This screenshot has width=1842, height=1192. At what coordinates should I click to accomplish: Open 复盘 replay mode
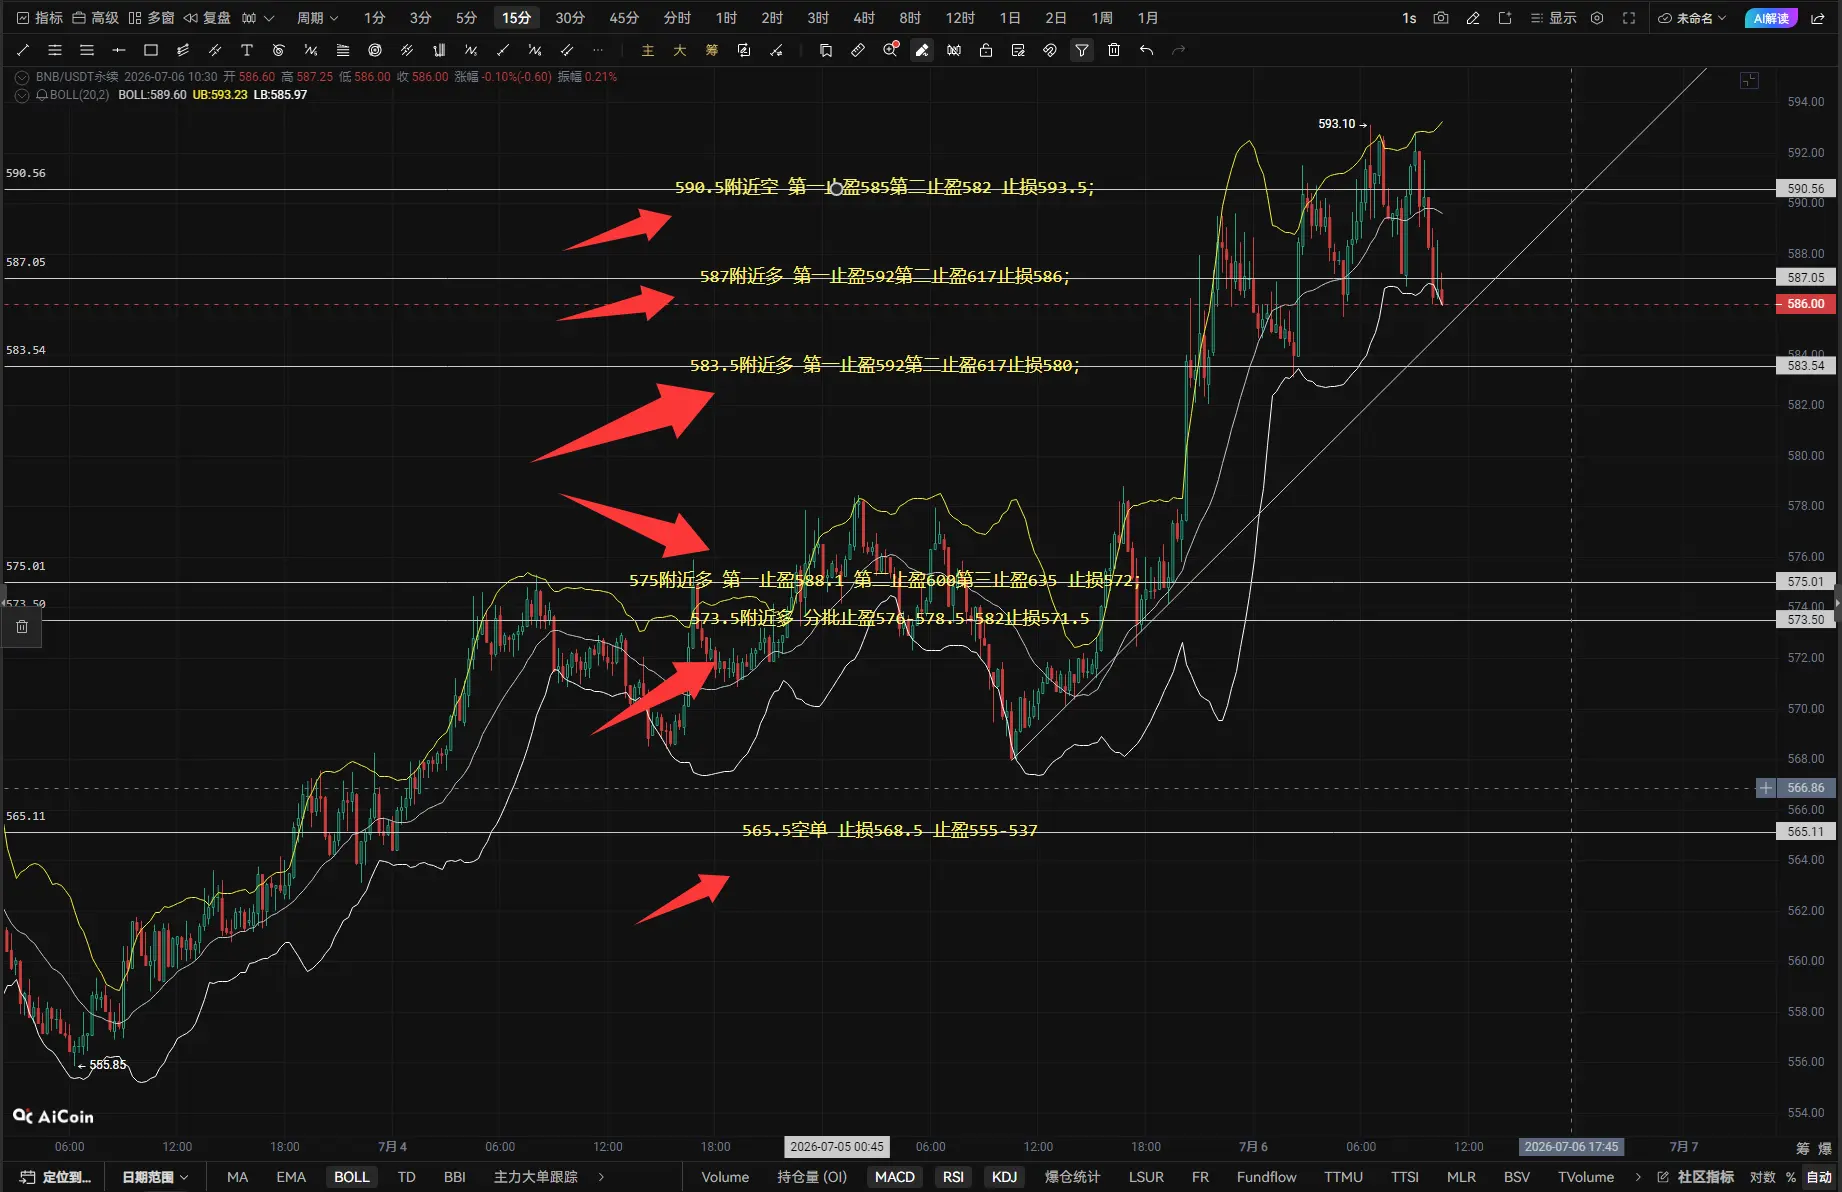click(207, 18)
